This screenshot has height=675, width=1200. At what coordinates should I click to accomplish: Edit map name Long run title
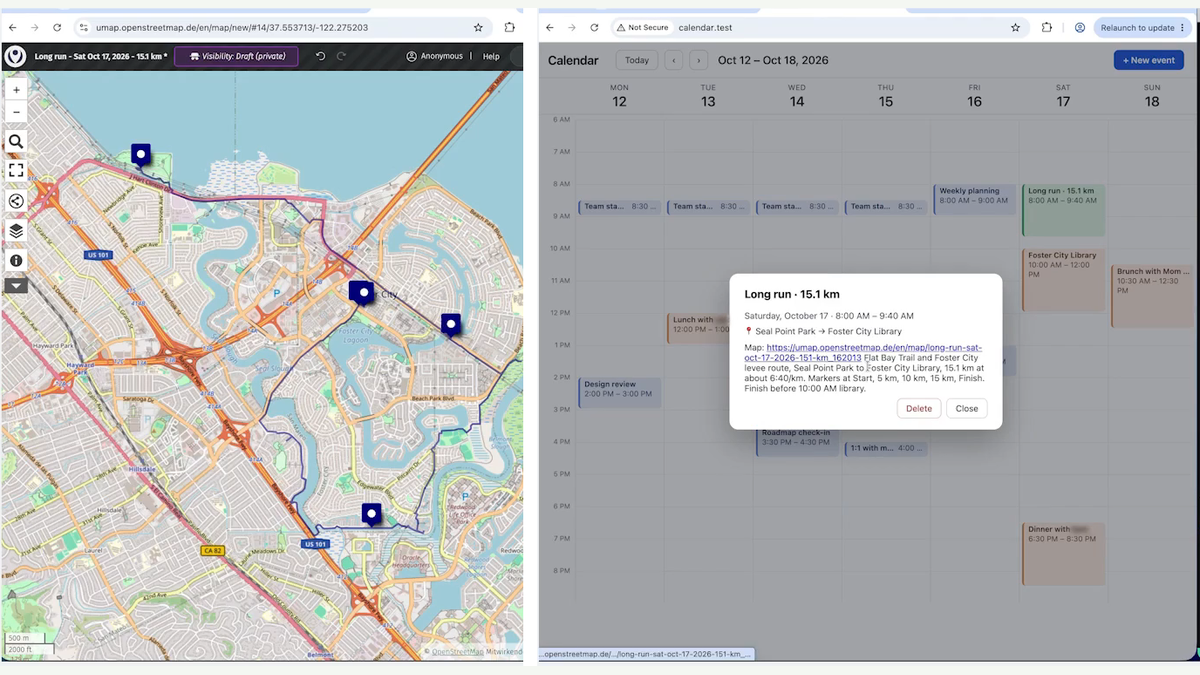tap(100, 56)
